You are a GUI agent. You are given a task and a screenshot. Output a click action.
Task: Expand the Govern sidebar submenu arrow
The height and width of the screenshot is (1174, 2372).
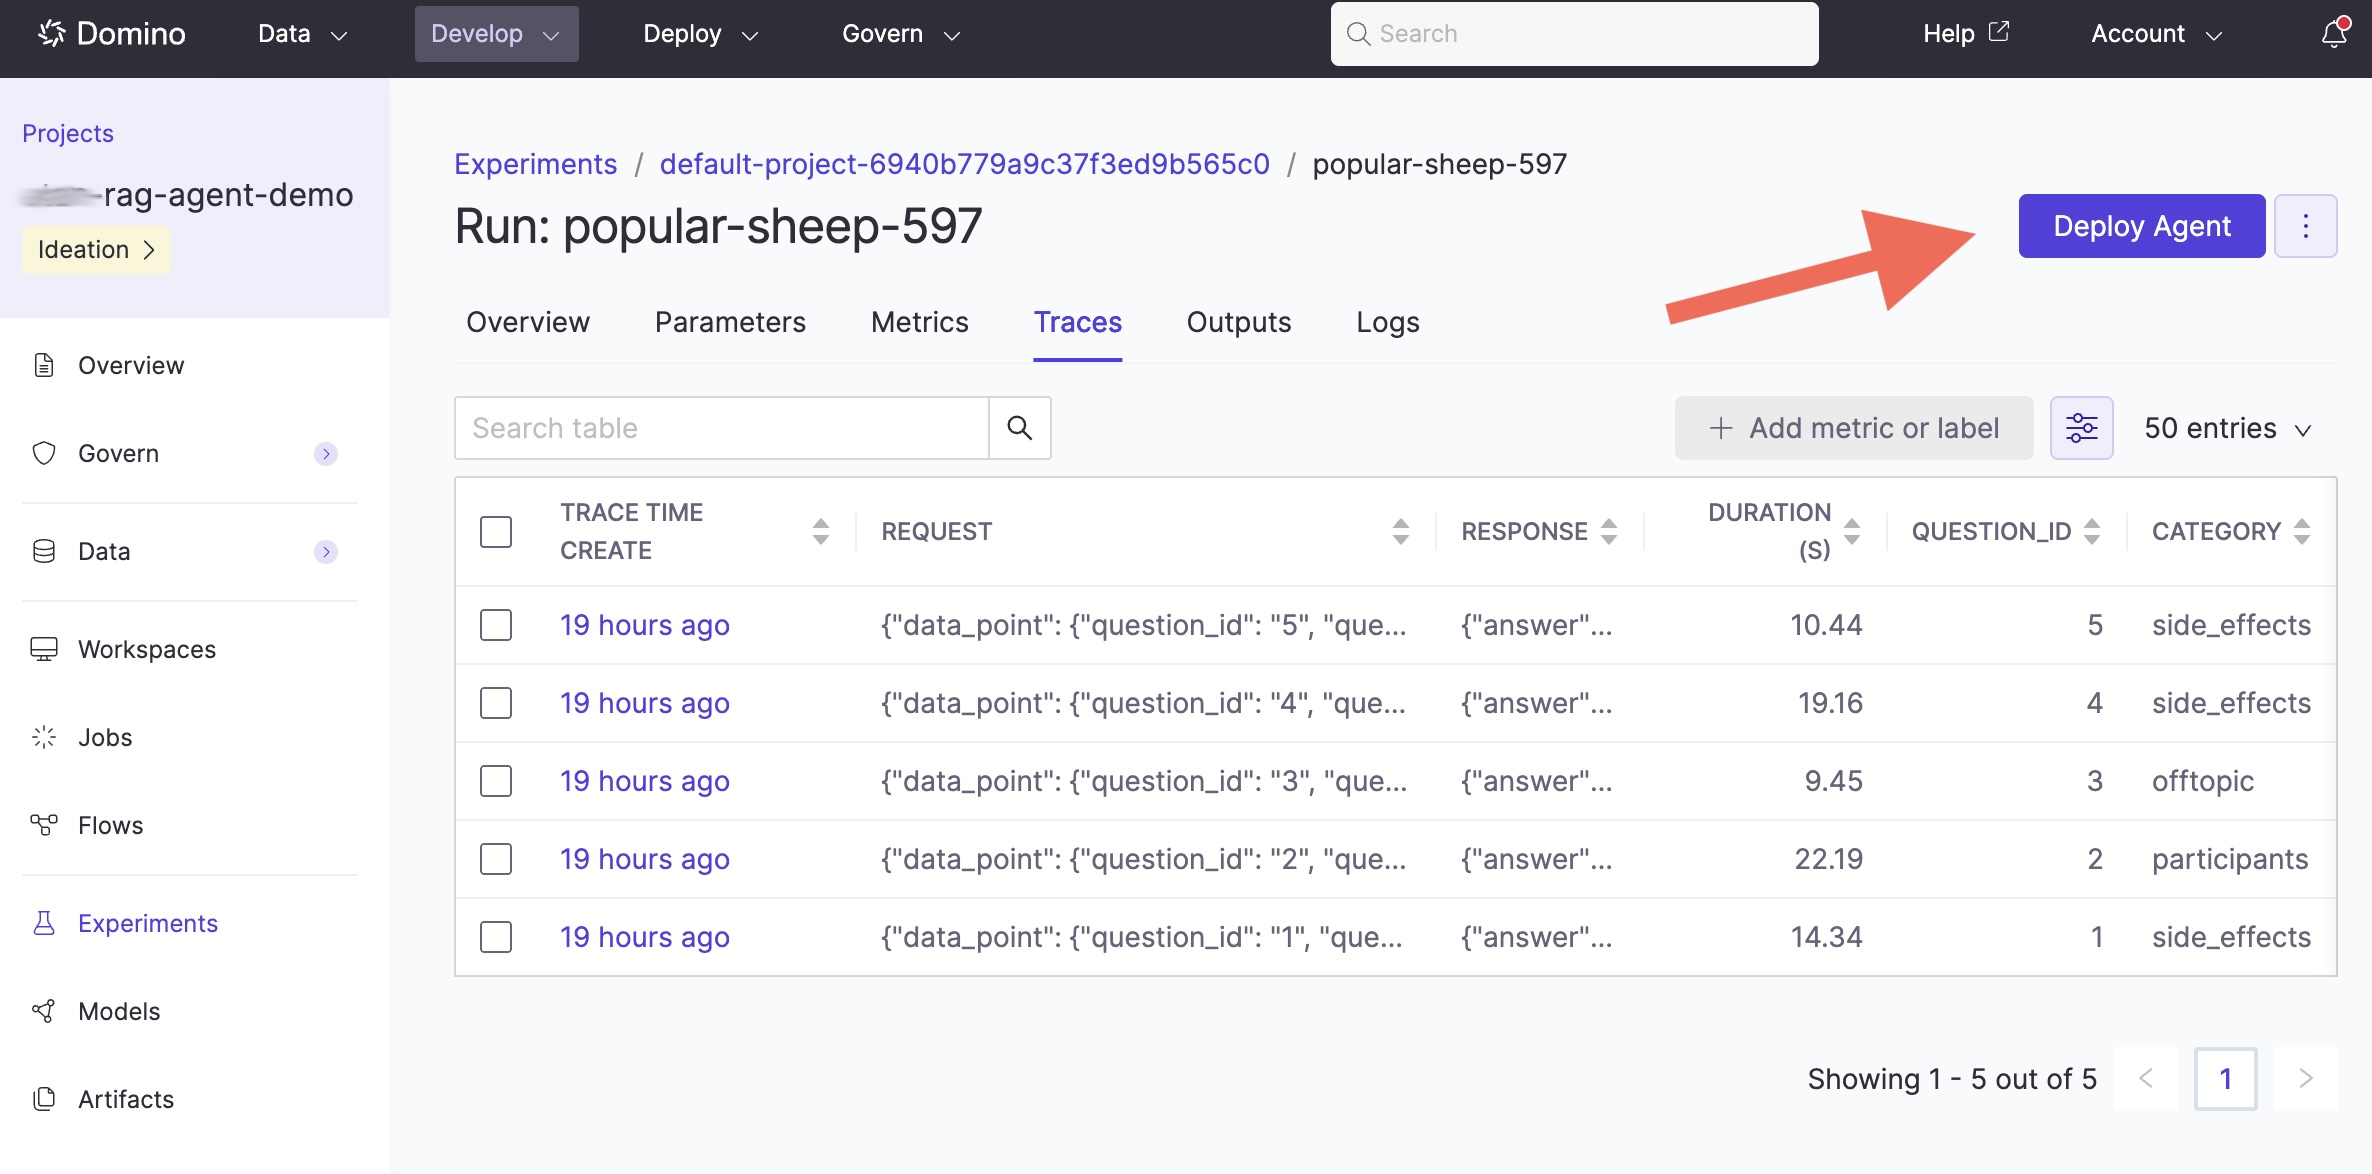pyautogui.click(x=325, y=453)
